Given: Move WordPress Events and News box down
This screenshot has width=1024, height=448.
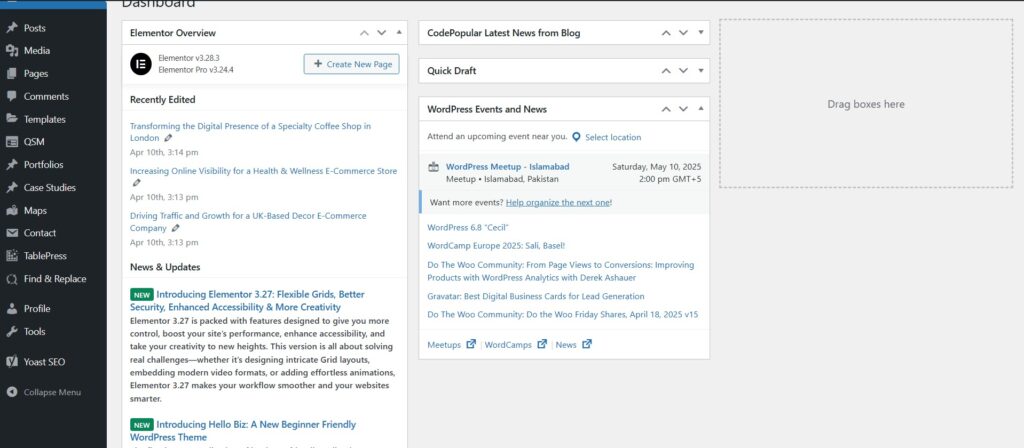Looking at the screenshot, I should click(x=683, y=109).
